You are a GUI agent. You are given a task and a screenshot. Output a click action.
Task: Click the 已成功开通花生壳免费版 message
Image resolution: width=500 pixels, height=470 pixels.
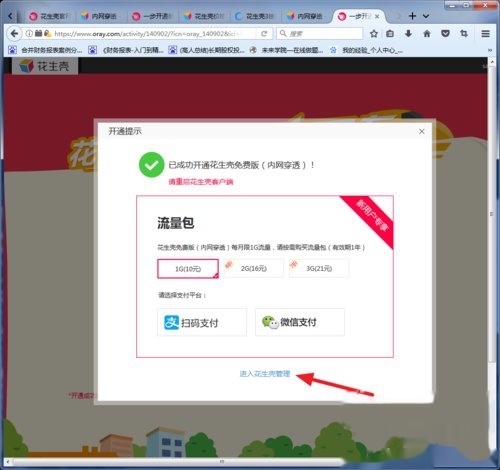[x=241, y=165]
